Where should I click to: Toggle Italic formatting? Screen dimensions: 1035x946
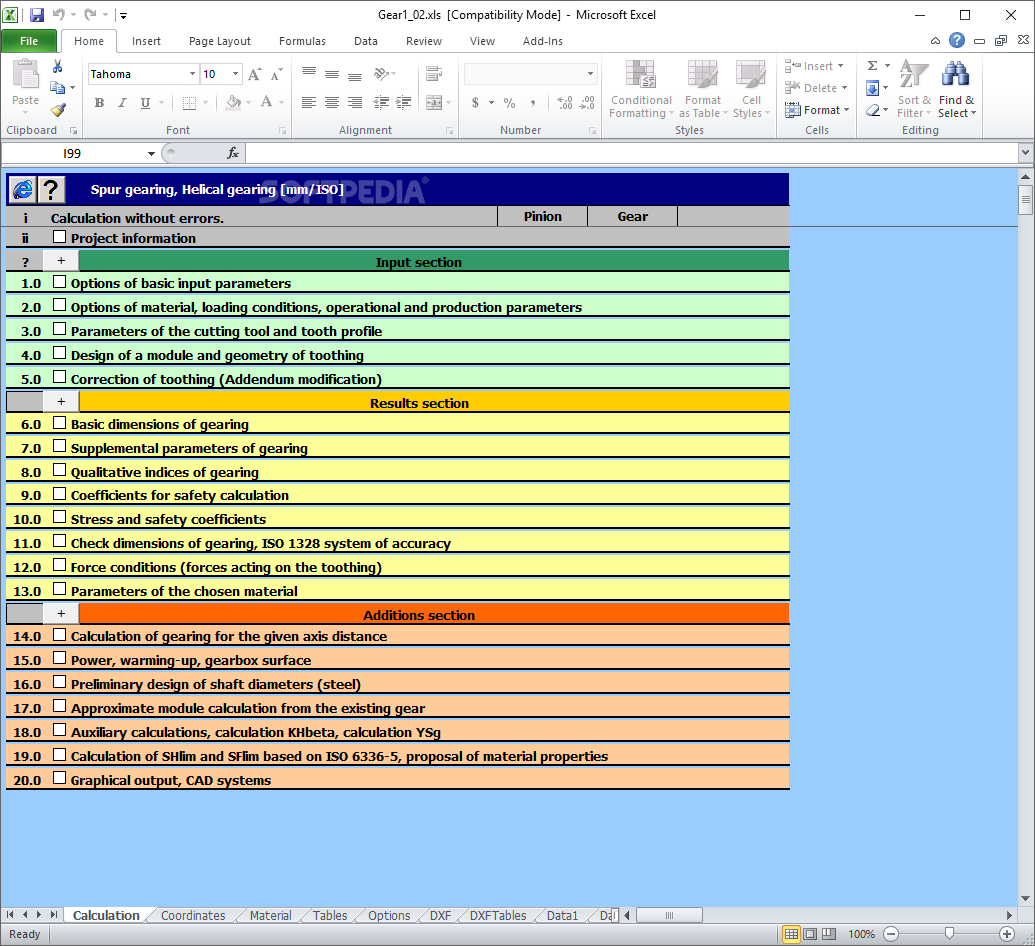point(122,102)
